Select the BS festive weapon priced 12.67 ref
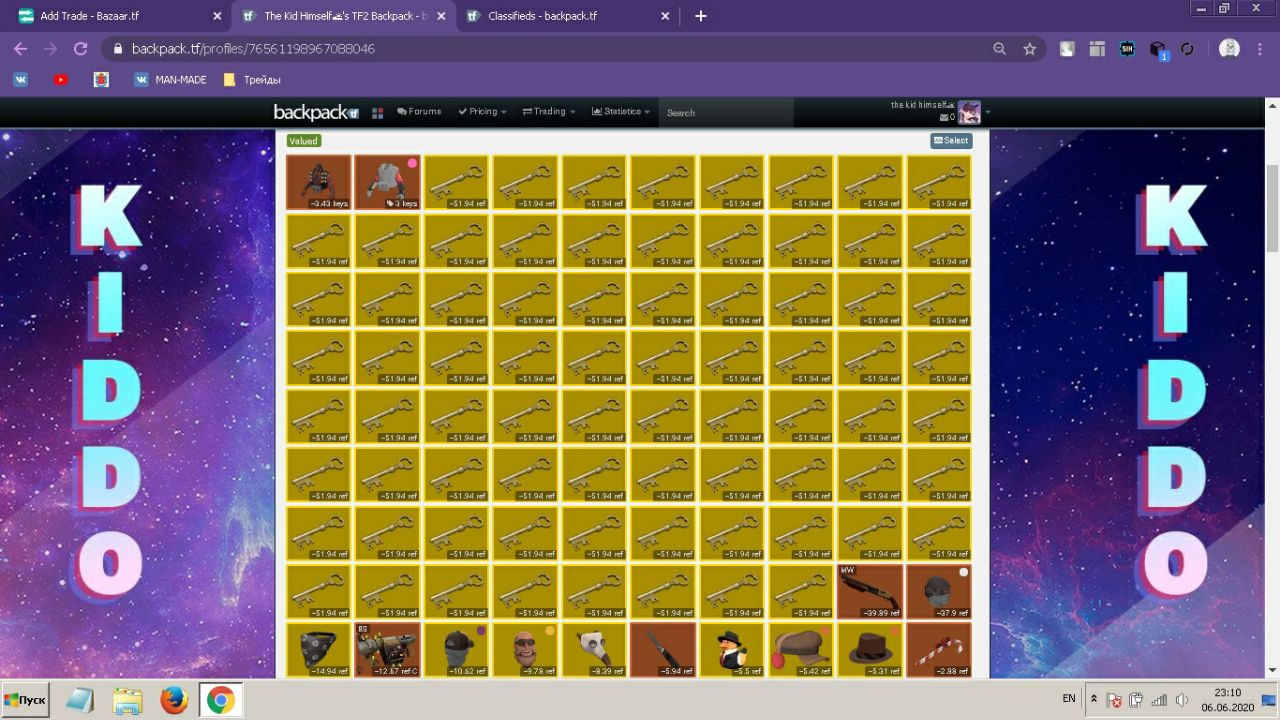Image resolution: width=1280 pixels, height=720 pixels. pos(388,650)
